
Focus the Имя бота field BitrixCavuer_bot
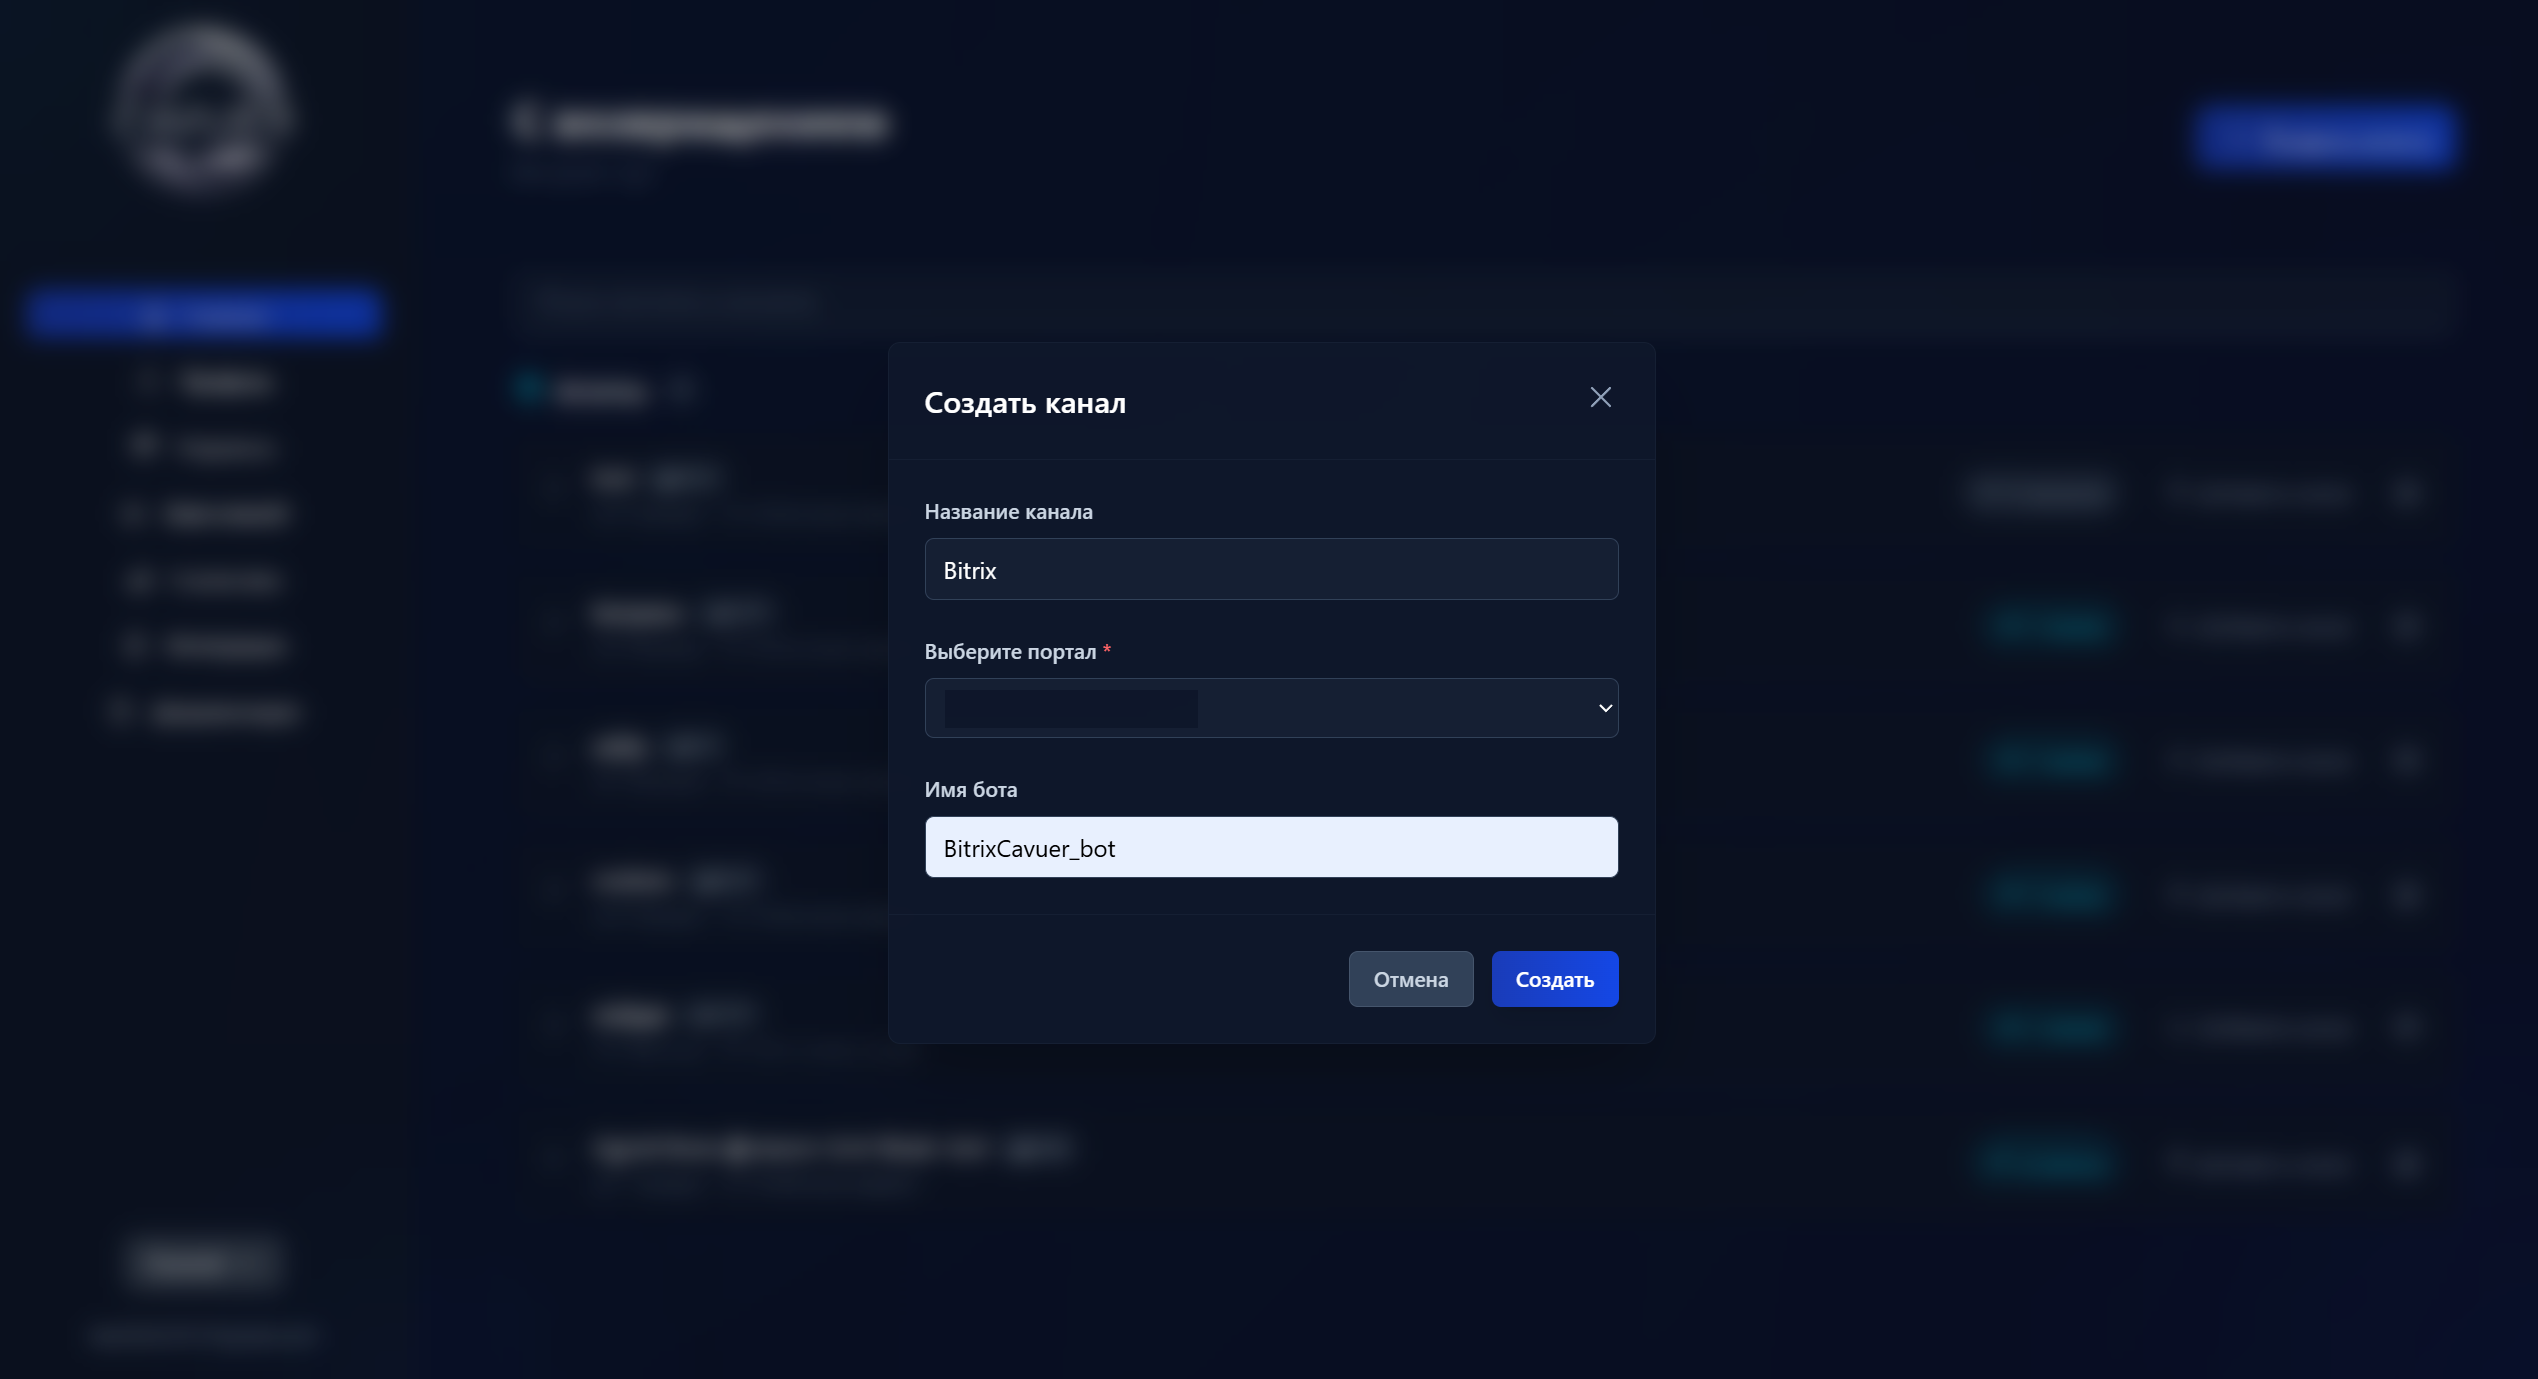tap(1270, 848)
